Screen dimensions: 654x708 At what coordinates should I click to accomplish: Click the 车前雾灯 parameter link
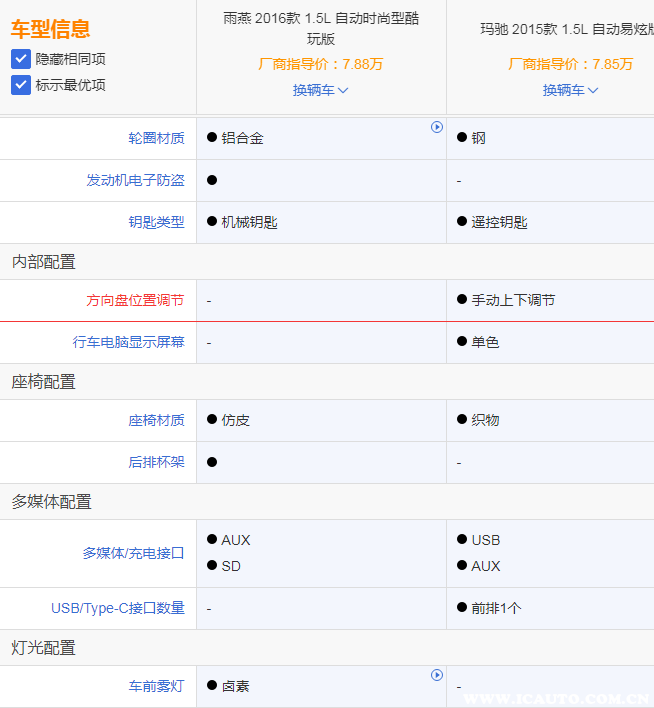pyautogui.click(x=156, y=686)
